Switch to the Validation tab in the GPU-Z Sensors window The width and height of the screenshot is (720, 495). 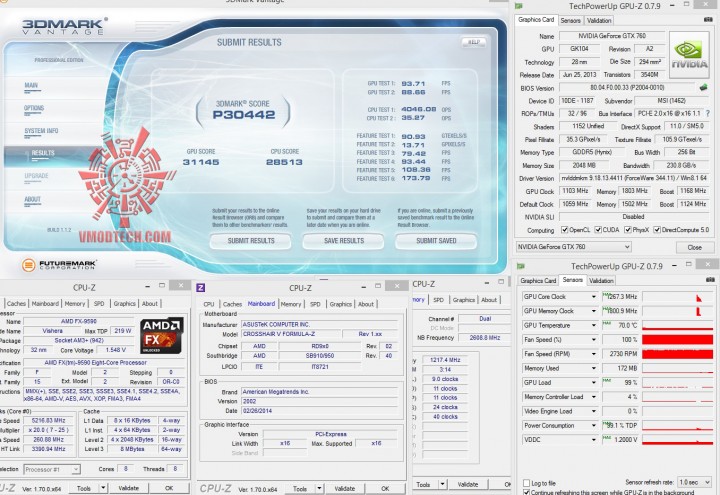click(x=601, y=281)
